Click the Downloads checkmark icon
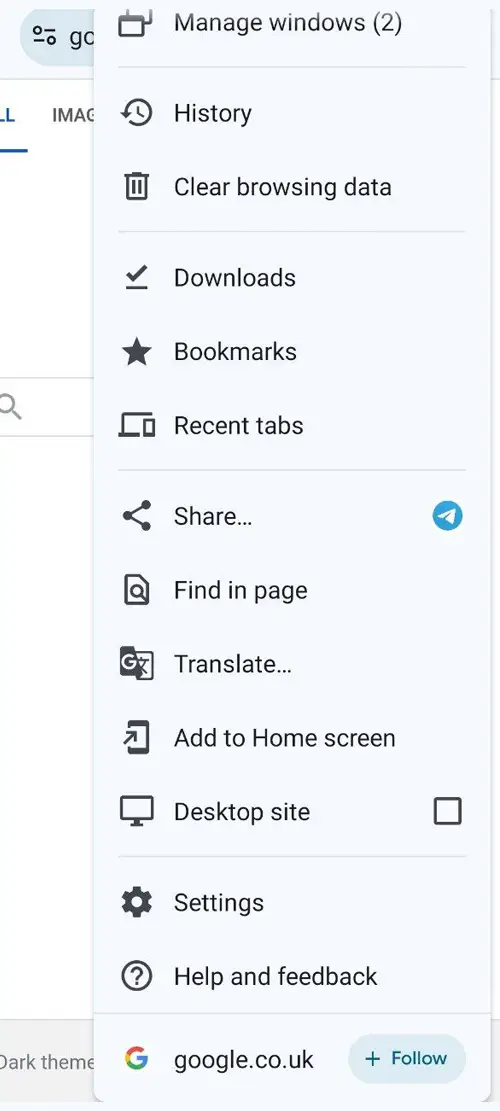500x1111 pixels. (x=136, y=278)
